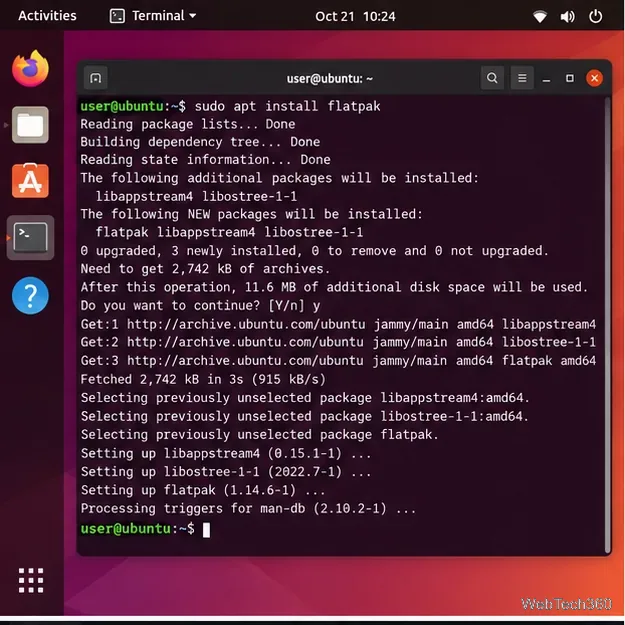This screenshot has width=625, height=625.
Task: Open the Help icon in dock
Action: tap(30, 295)
